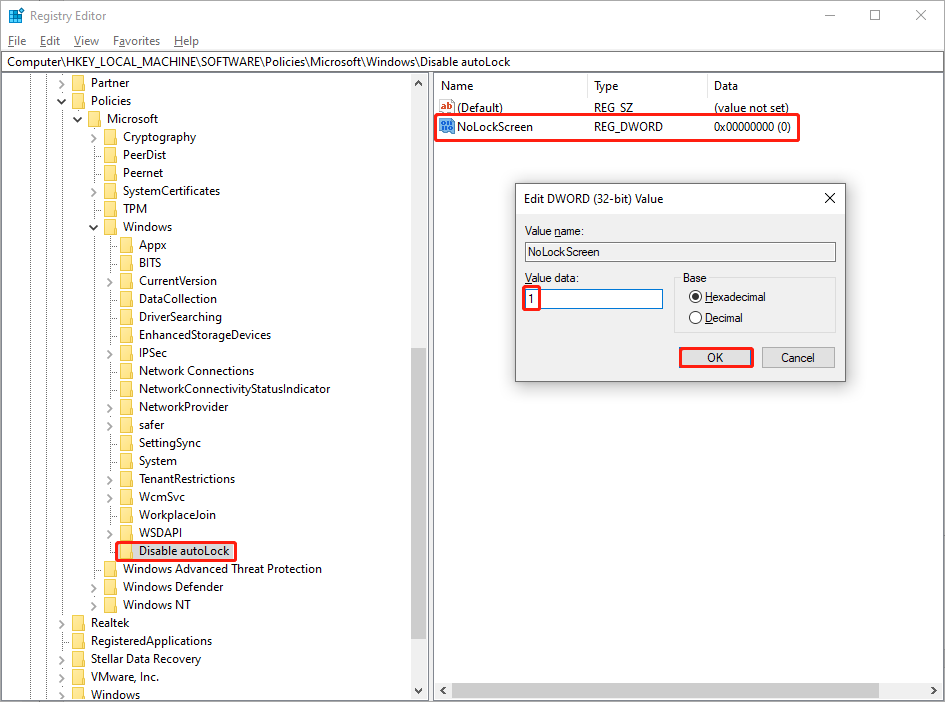Collapse the Policies tree node
The width and height of the screenshot is (945, 702).
click(61, 101)
